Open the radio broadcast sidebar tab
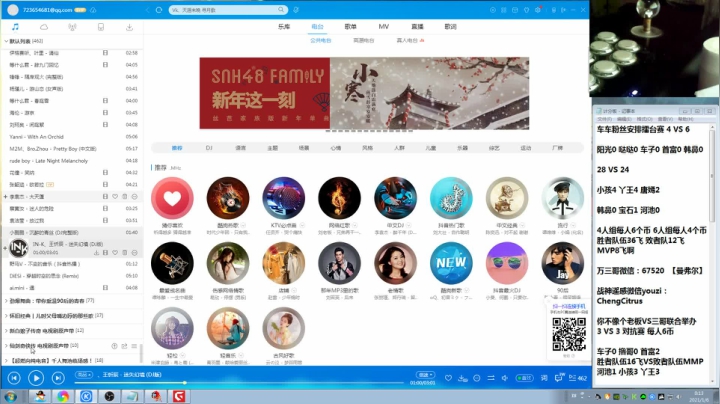720x404 pixels. pyautogui.click(x=72, y=27)
